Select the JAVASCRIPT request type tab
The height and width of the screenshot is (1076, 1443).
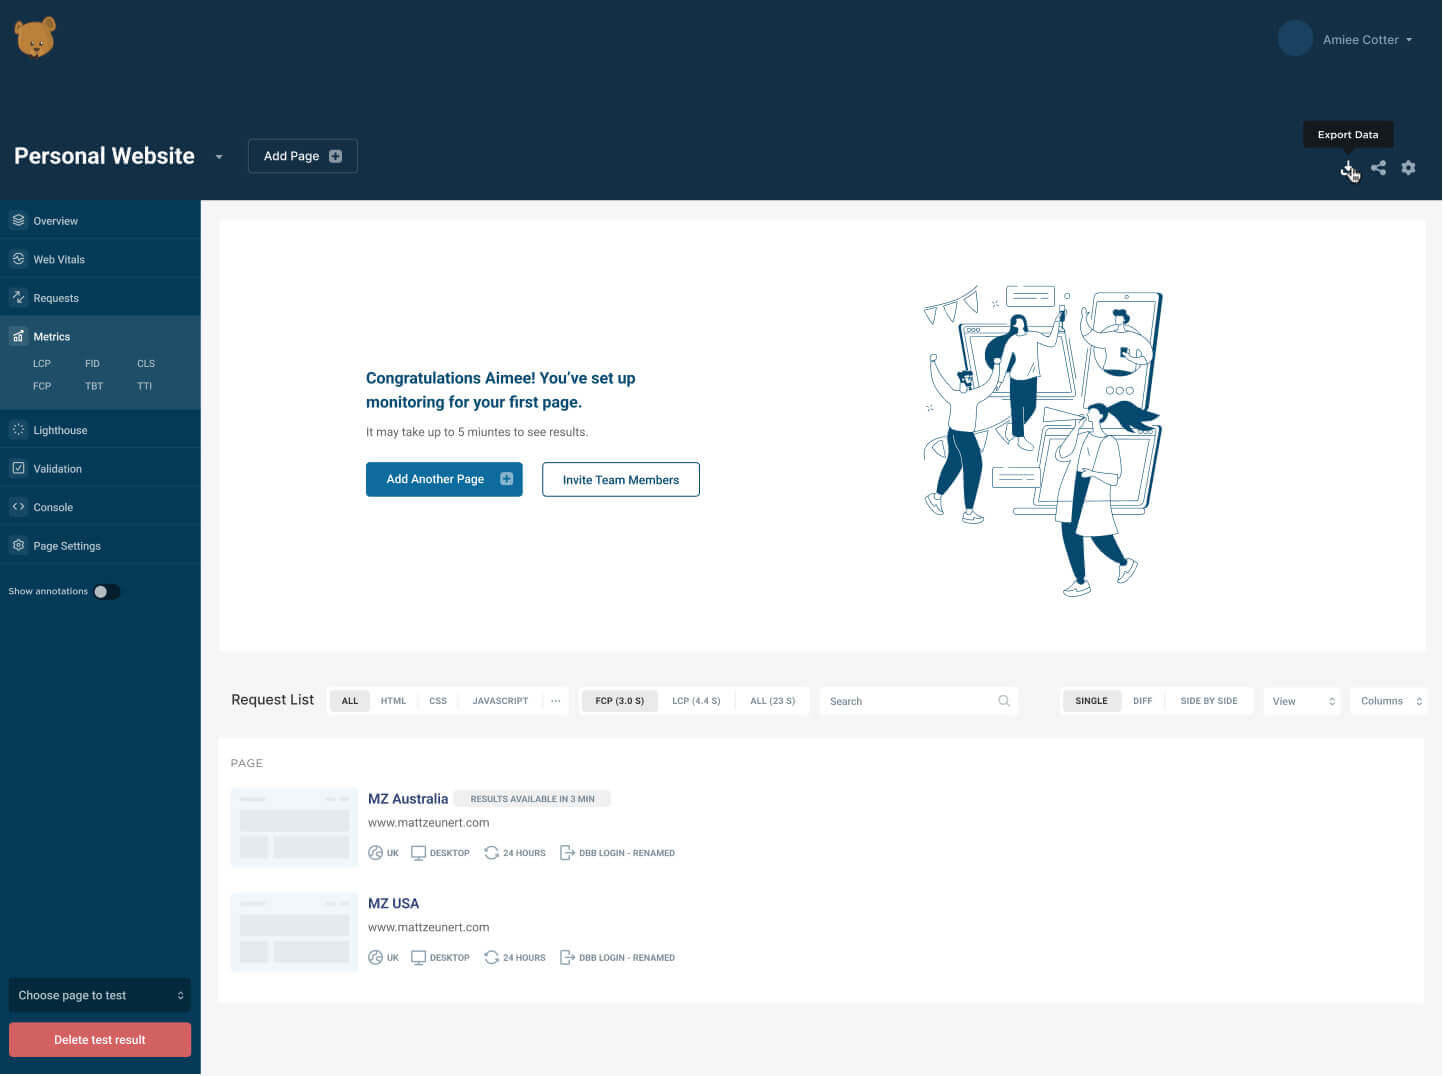point(500,701)
